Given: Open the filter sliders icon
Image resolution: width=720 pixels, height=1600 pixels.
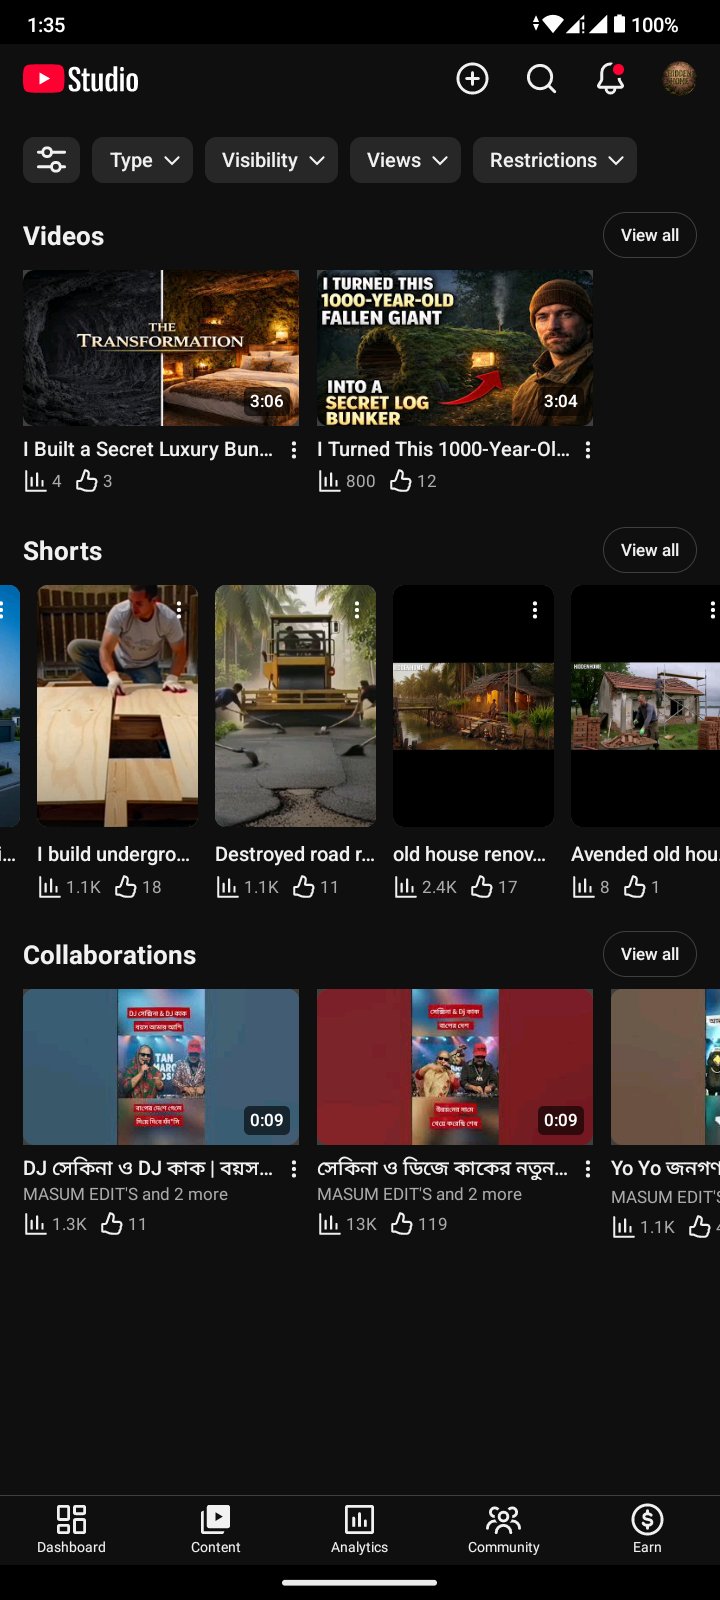Looking at the screenshot, I should click(51, 160).
